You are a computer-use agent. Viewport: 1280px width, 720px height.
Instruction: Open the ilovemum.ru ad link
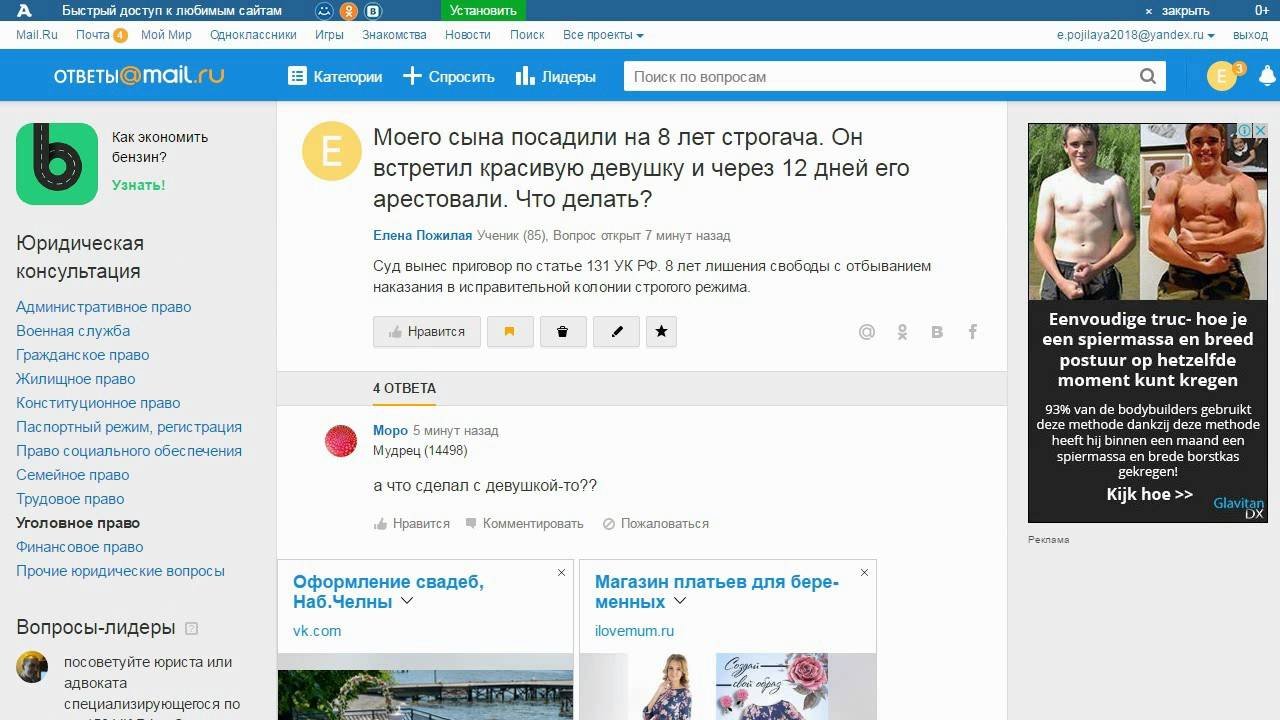[634, 631]
